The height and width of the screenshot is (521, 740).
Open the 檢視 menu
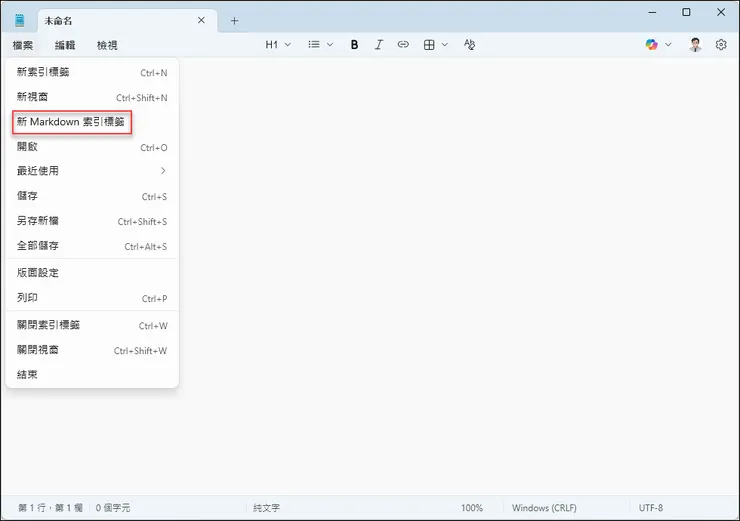[107, 45]
